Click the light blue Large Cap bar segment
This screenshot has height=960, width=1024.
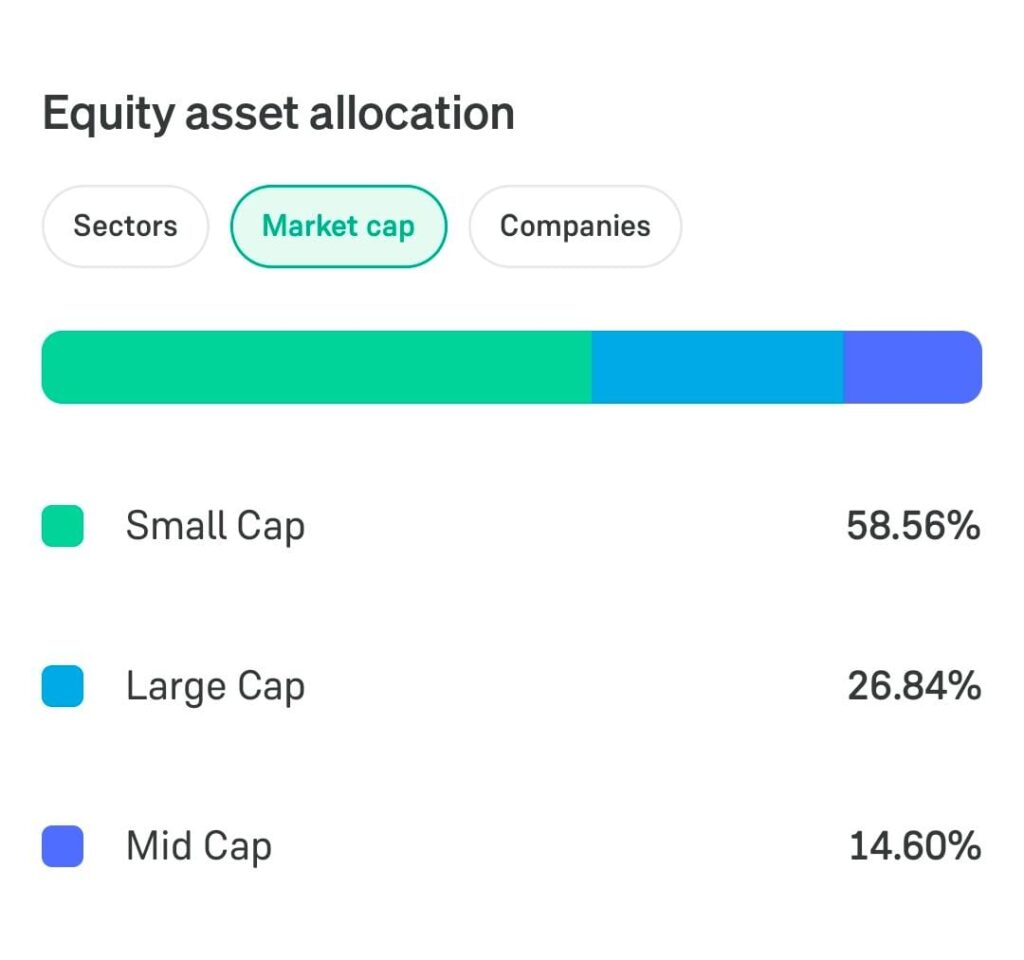pos(718,367)
